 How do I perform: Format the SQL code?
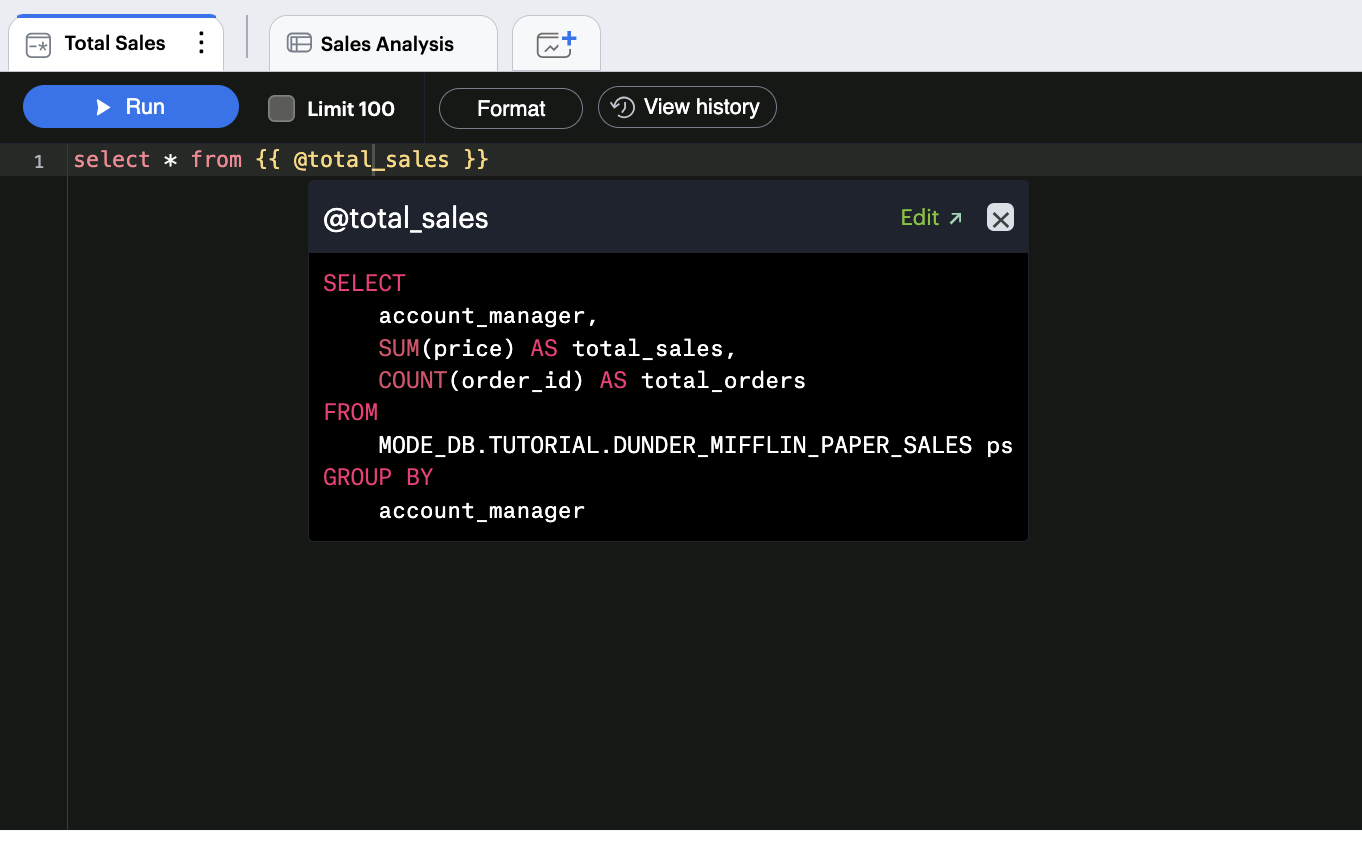(510, 107)
